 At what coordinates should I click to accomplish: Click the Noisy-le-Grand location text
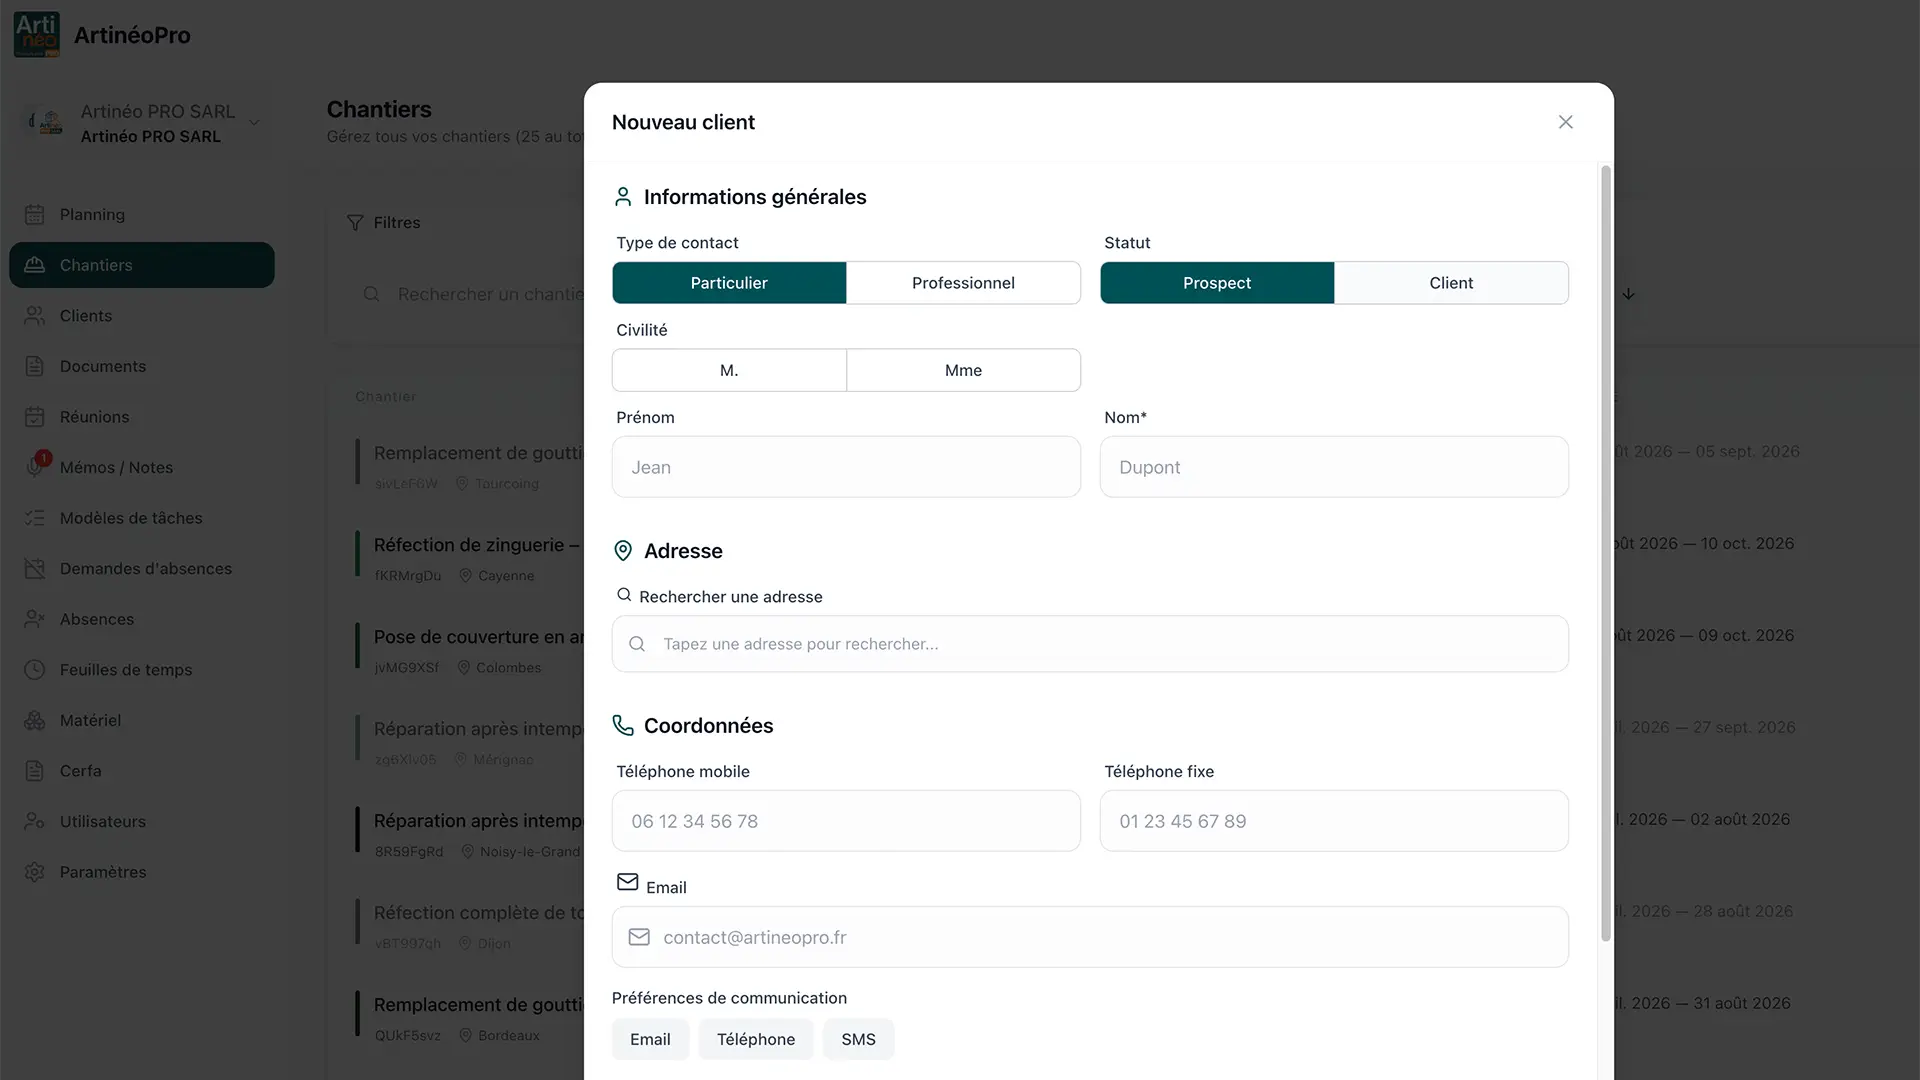(x=530, y=852)
